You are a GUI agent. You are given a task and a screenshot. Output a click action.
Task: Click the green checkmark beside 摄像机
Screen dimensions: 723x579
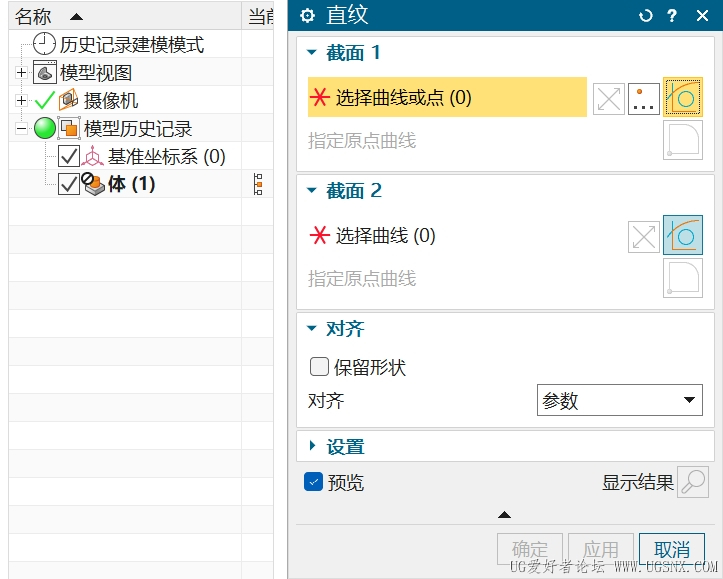tap(44, 100)
